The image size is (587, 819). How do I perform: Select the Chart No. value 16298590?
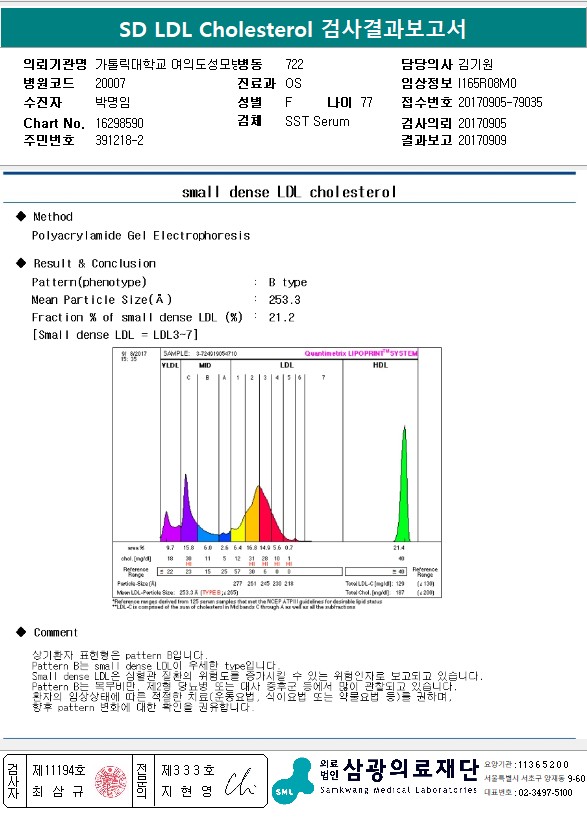coord(119,123)
